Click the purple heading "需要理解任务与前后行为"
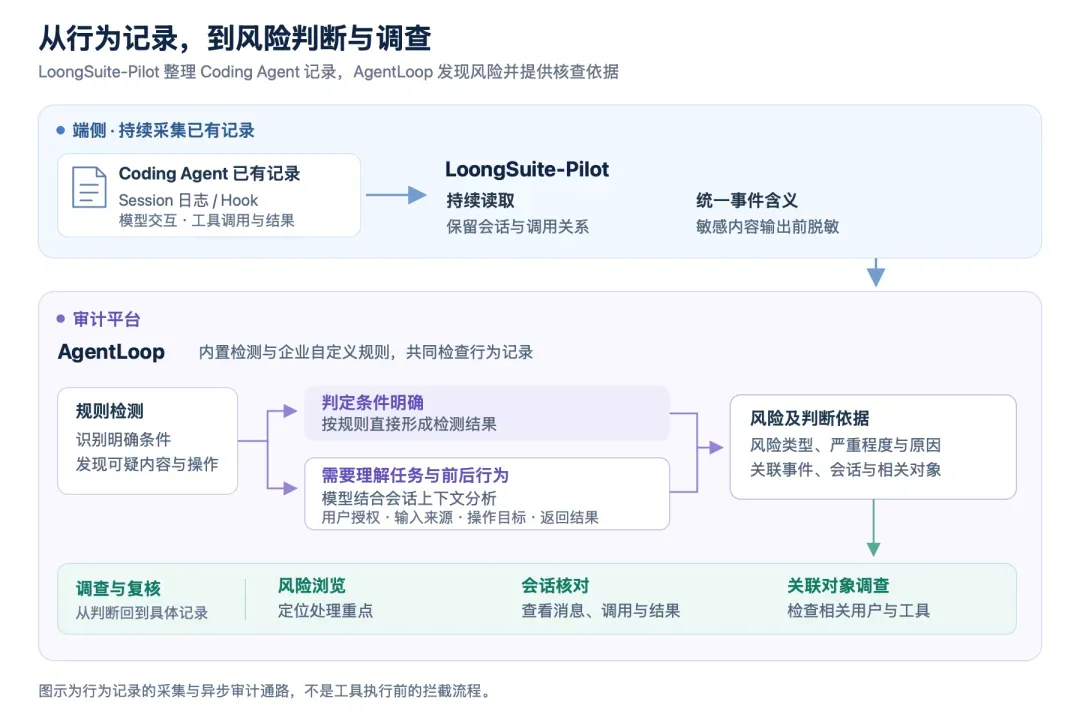This screenshot has height=720, width=1080. 415,475
